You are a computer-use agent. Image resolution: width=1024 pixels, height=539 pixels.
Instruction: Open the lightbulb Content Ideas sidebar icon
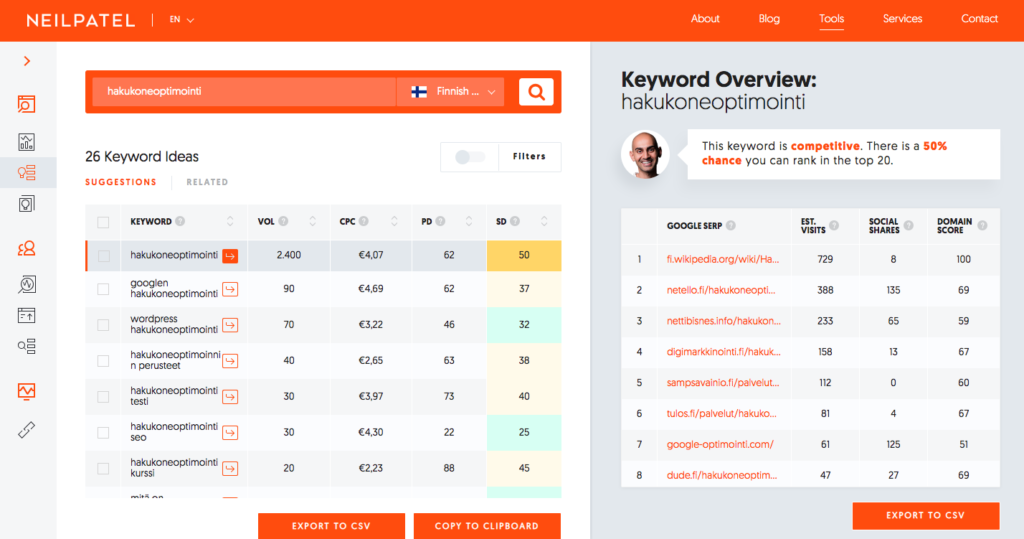[x=26, y=204]
